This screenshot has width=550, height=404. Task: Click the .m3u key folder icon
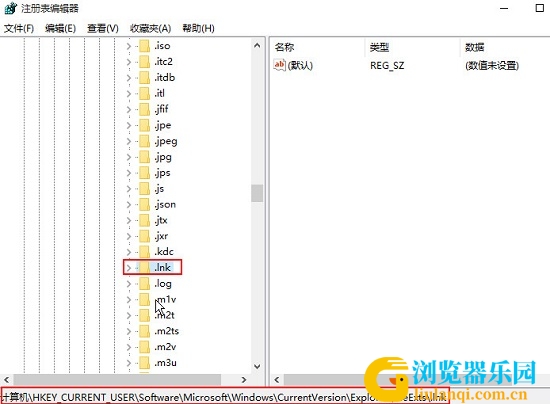click(145, 363)
